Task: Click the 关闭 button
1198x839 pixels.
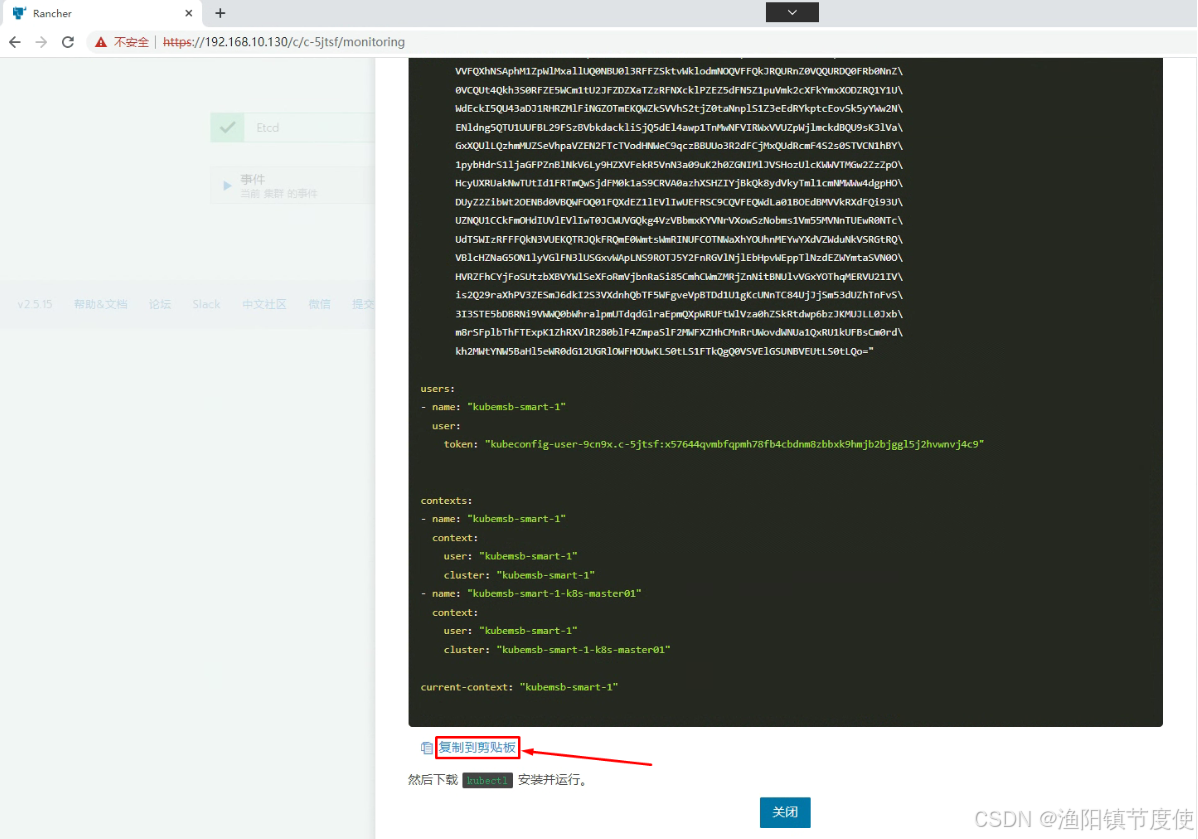Action: tap(785, 812)
